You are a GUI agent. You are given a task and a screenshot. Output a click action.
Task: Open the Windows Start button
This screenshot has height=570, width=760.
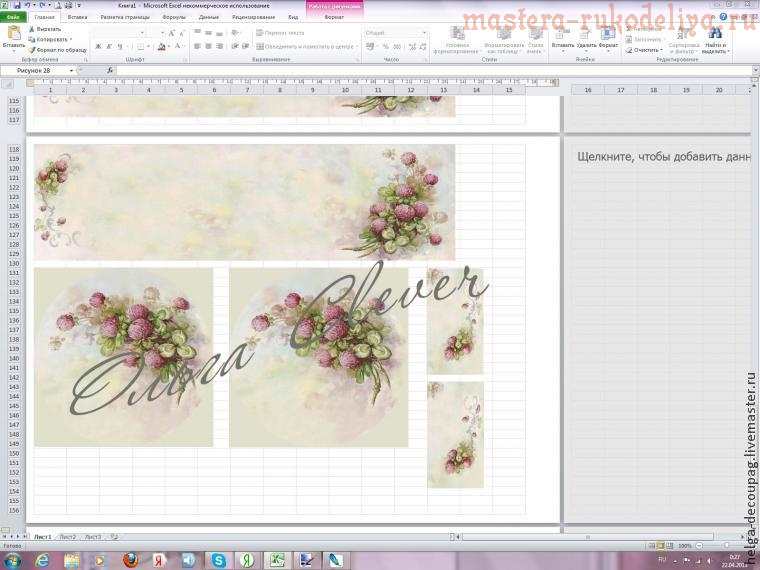[12, 560]
